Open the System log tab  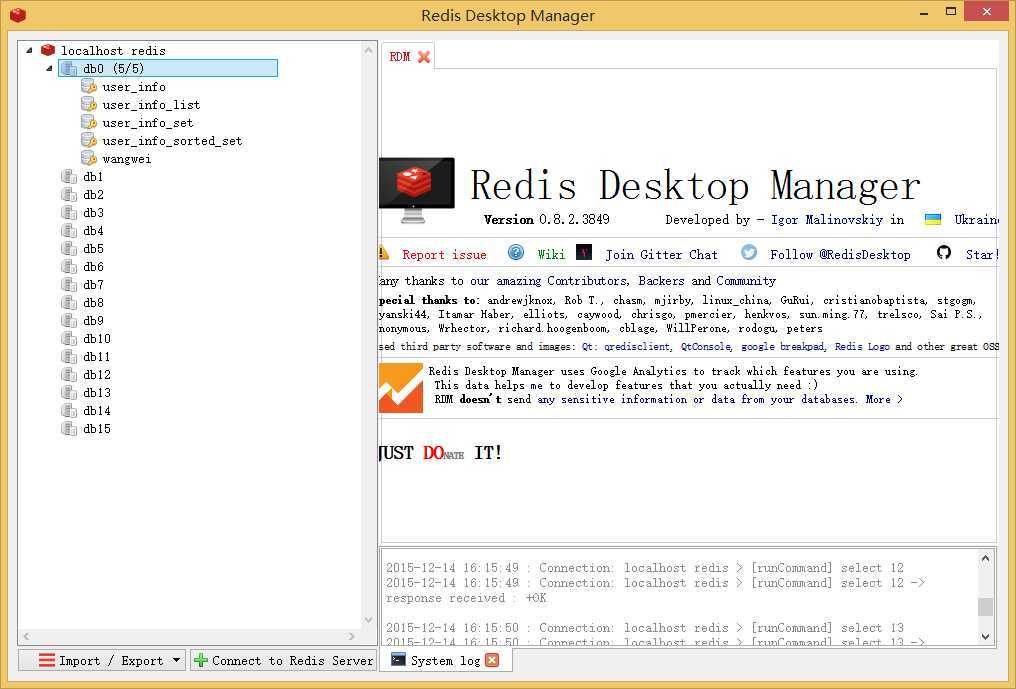[x=445, y=660]
